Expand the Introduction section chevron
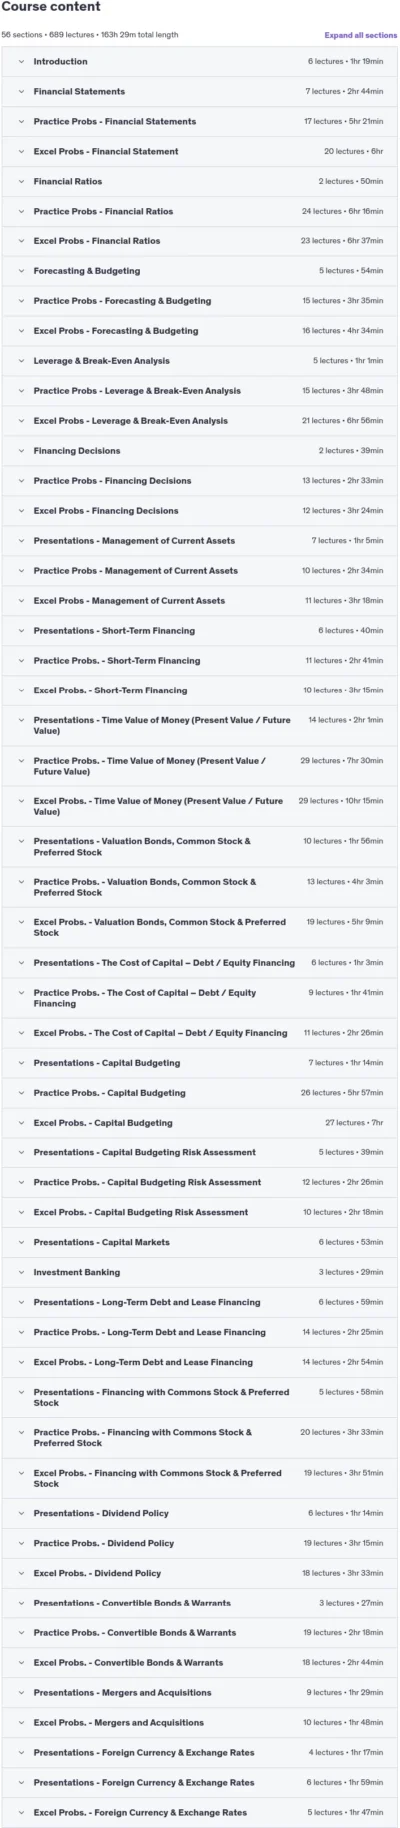This screenshot has height=1828, width=400. point(21,62)
